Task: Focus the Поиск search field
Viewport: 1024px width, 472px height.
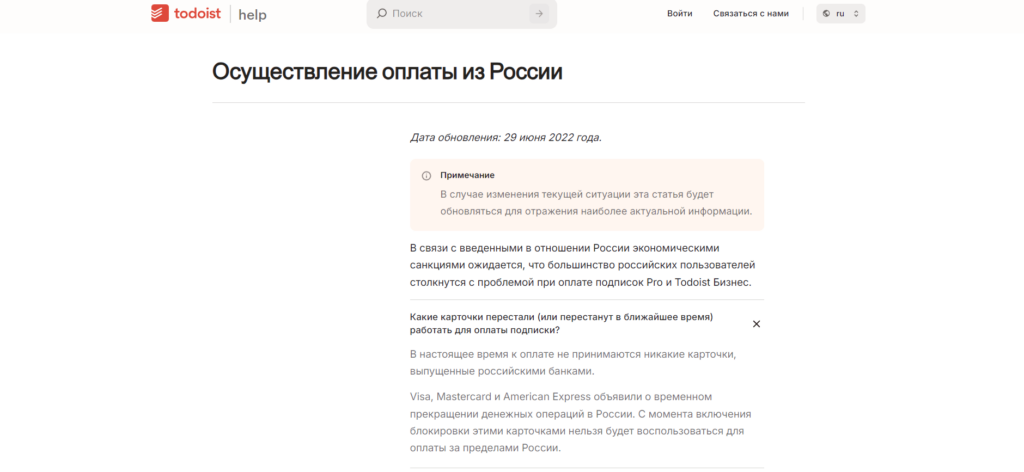Action: click(462, 13)
